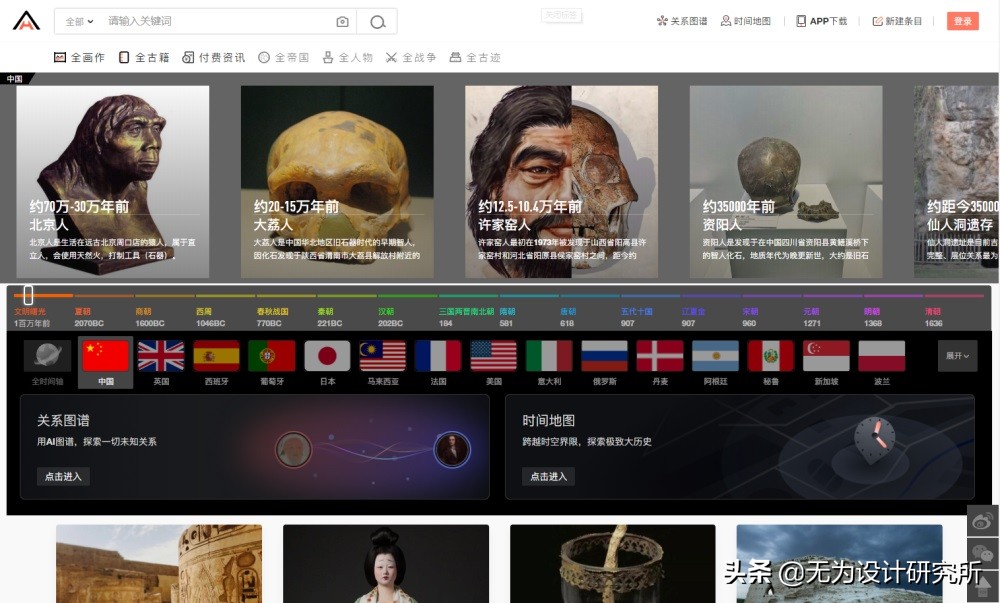
Task: Select the 全帝国 (All Empires) icon
Action: pos(278,57)
